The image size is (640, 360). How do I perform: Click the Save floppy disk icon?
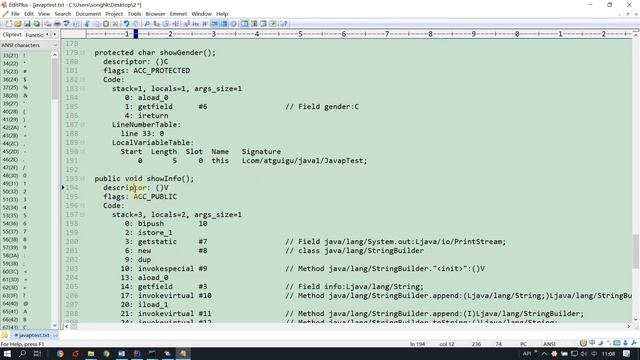click(x=27, y=24)
